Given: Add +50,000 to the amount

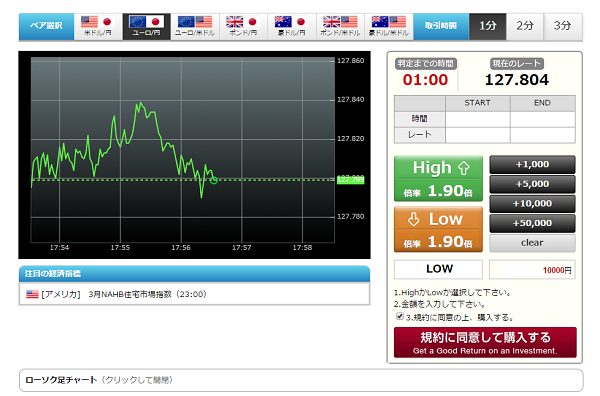Looking at the screenshot, I should click(x=532, y=223).
